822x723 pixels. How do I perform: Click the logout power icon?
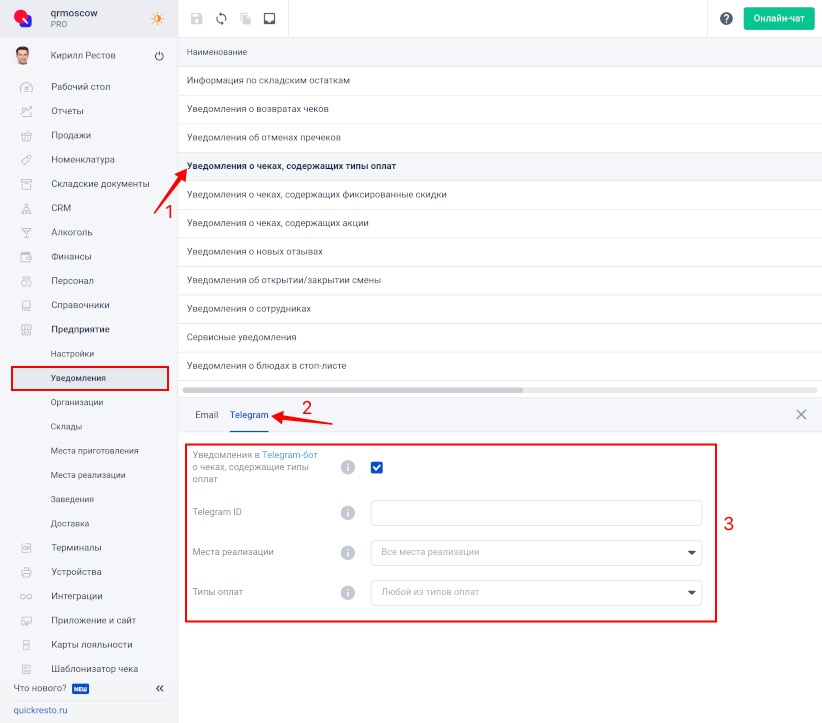(159, 56)
